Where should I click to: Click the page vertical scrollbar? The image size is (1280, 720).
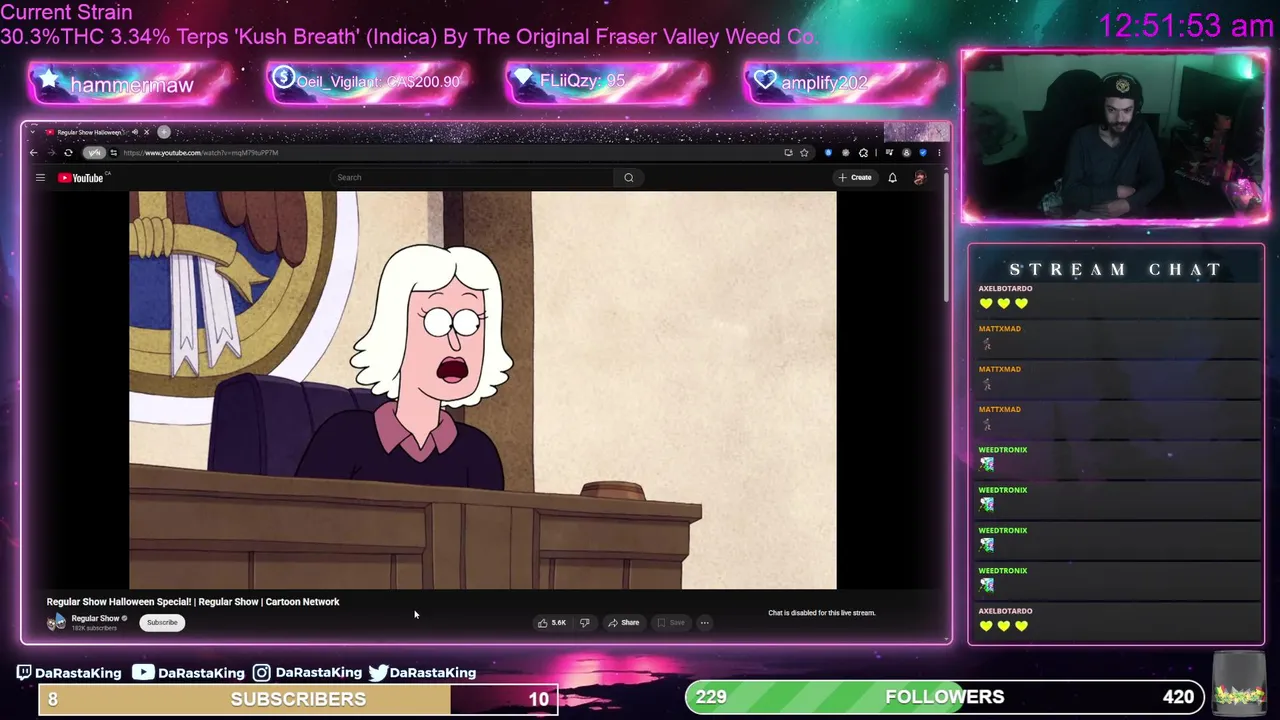point(946,240)
